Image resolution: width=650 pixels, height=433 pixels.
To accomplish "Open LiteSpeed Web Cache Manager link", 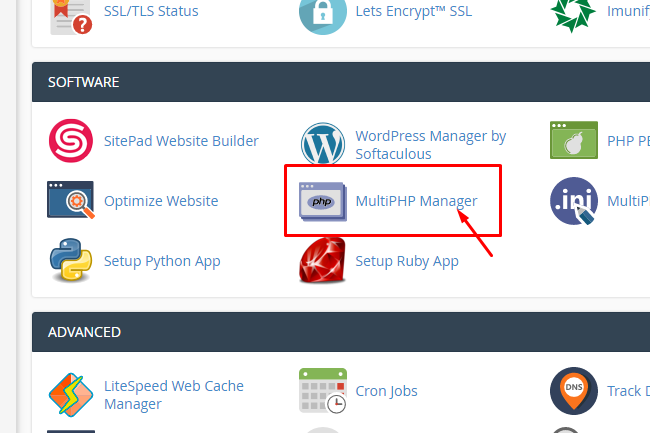I will click(174, 395).
